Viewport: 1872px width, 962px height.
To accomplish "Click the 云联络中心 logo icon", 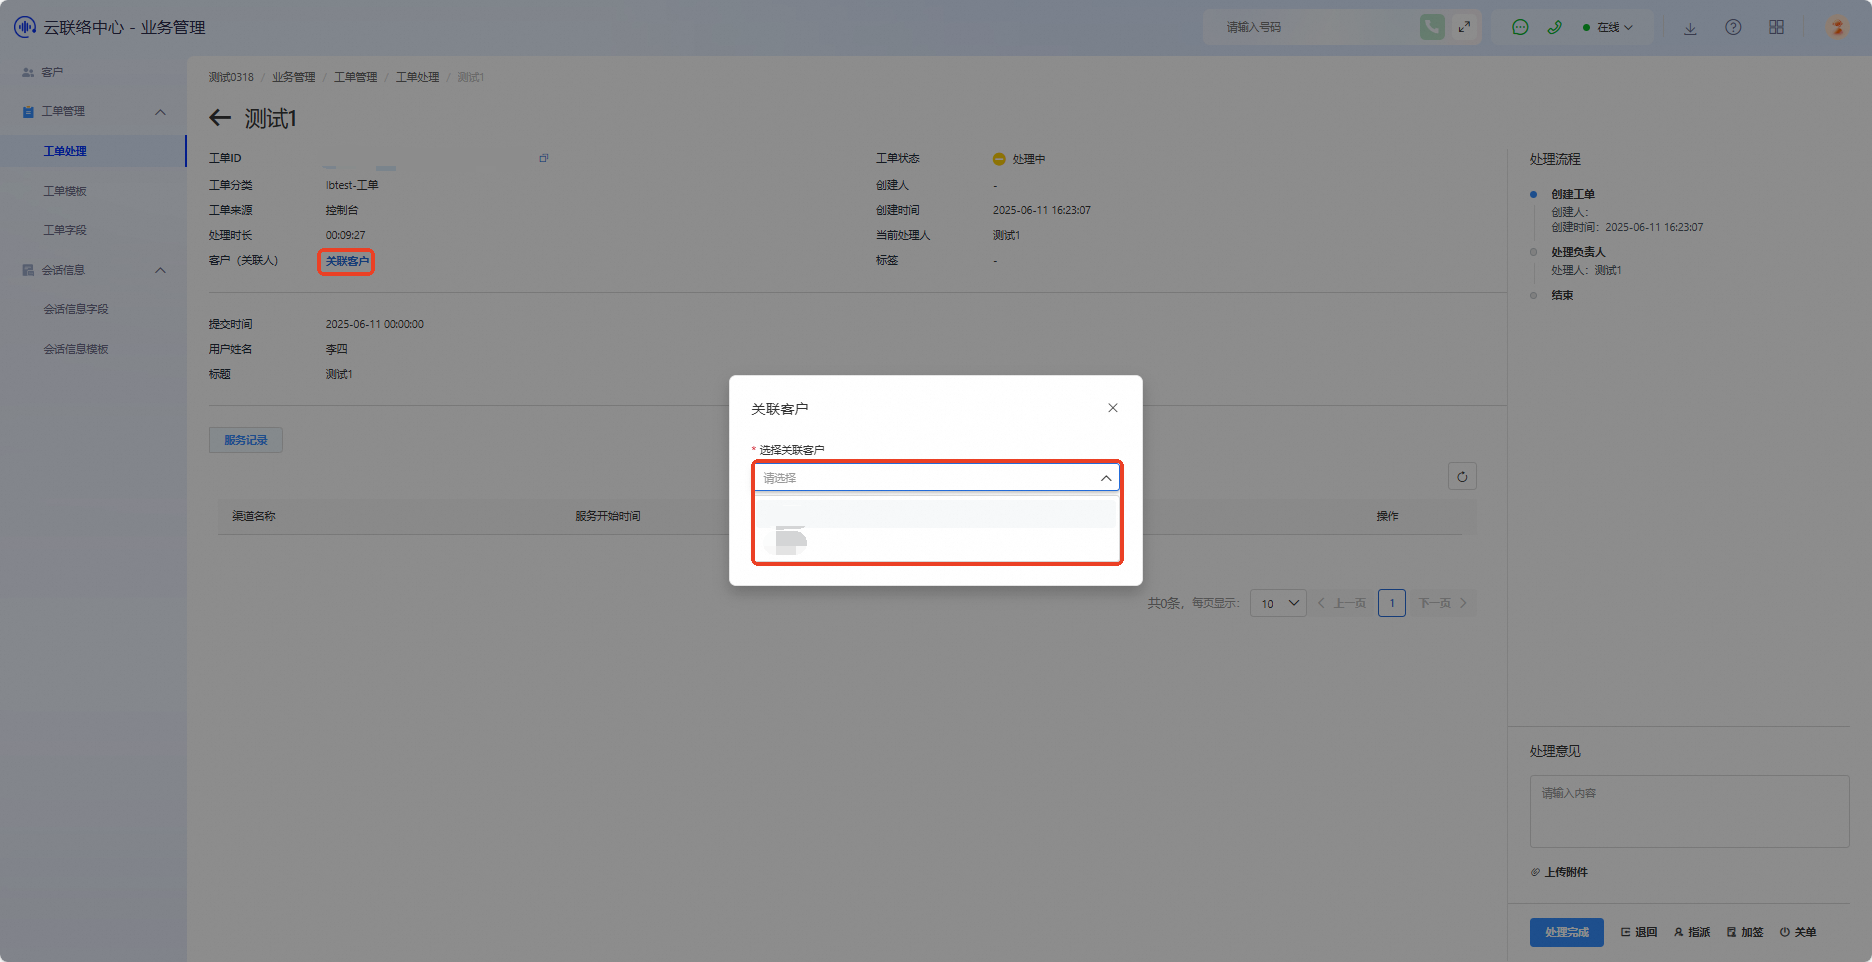I will (25, 27).
